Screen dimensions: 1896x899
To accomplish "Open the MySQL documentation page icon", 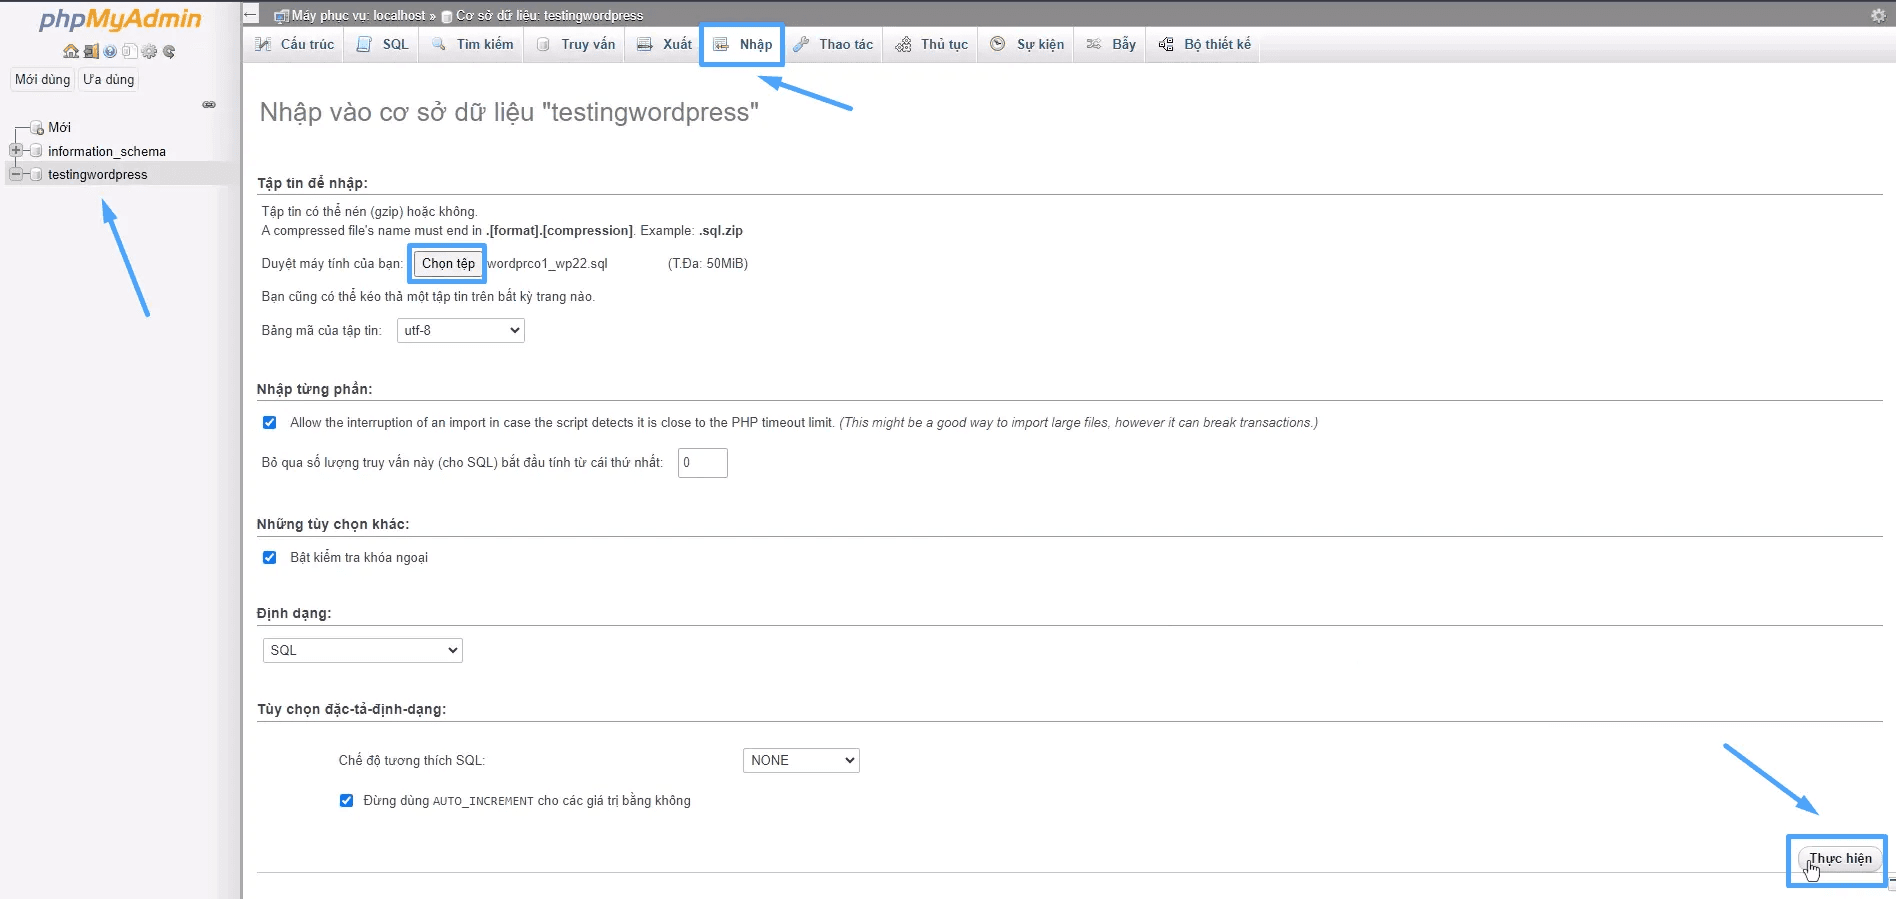I will [130, 51].
